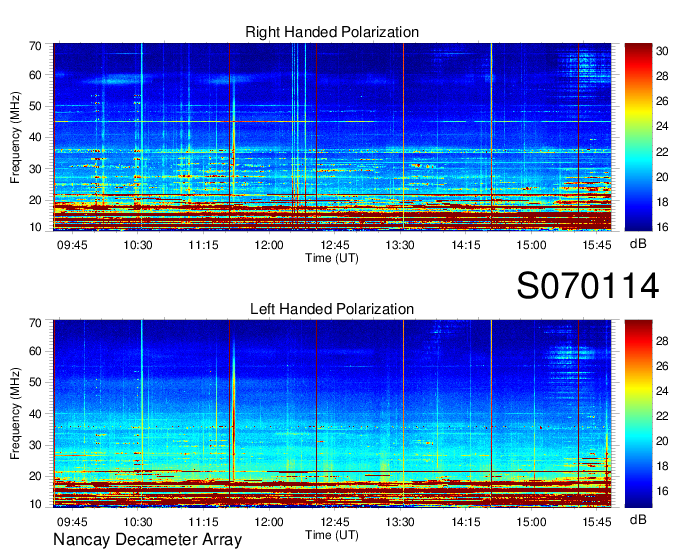The image size is (680, 552).
Task: Click inside the Right Handed Polarization spectrogram
Action: pyautogui.click(x=332, y=137)
